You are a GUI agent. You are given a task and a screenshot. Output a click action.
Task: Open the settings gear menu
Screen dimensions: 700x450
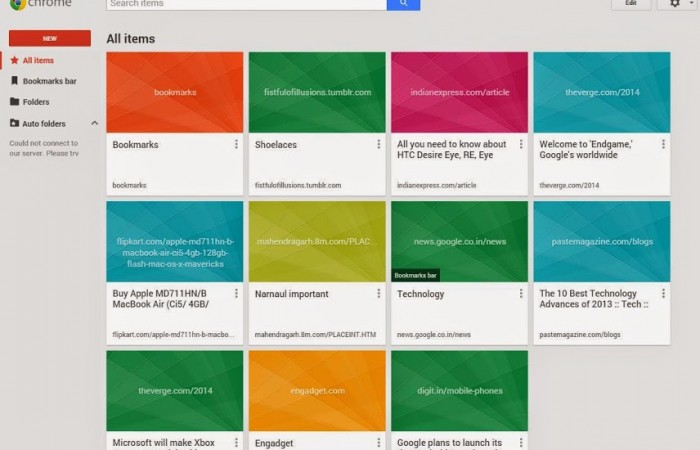676,4
